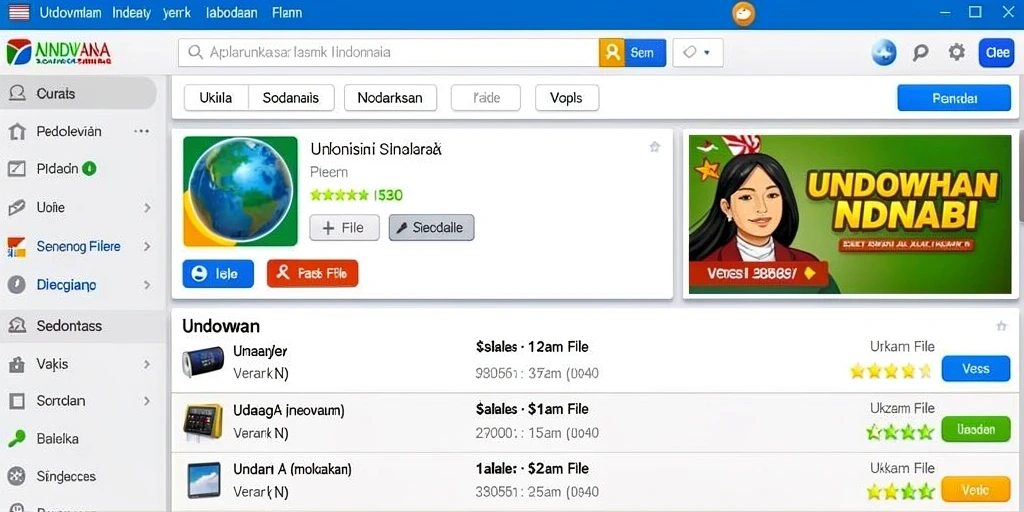The height and width of the screenshot is (512, 1024).
Task: Click the flag icon in the title bar
Action: tap(19, 12)
